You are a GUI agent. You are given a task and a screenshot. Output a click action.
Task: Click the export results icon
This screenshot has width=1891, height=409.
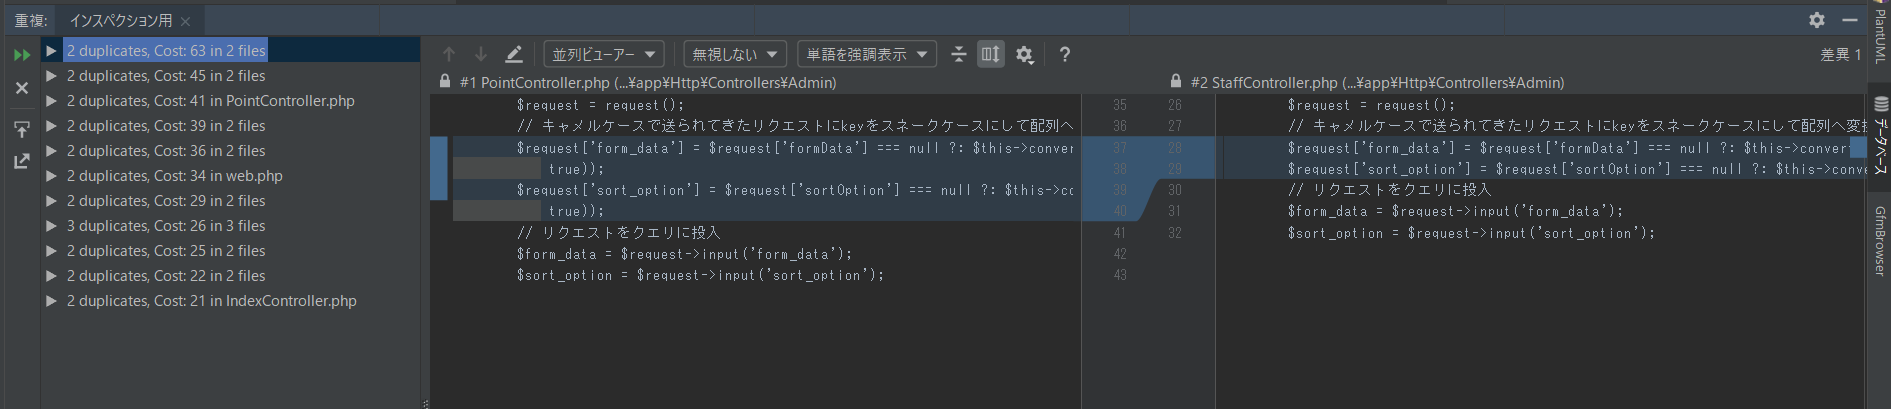pos(21,161)
